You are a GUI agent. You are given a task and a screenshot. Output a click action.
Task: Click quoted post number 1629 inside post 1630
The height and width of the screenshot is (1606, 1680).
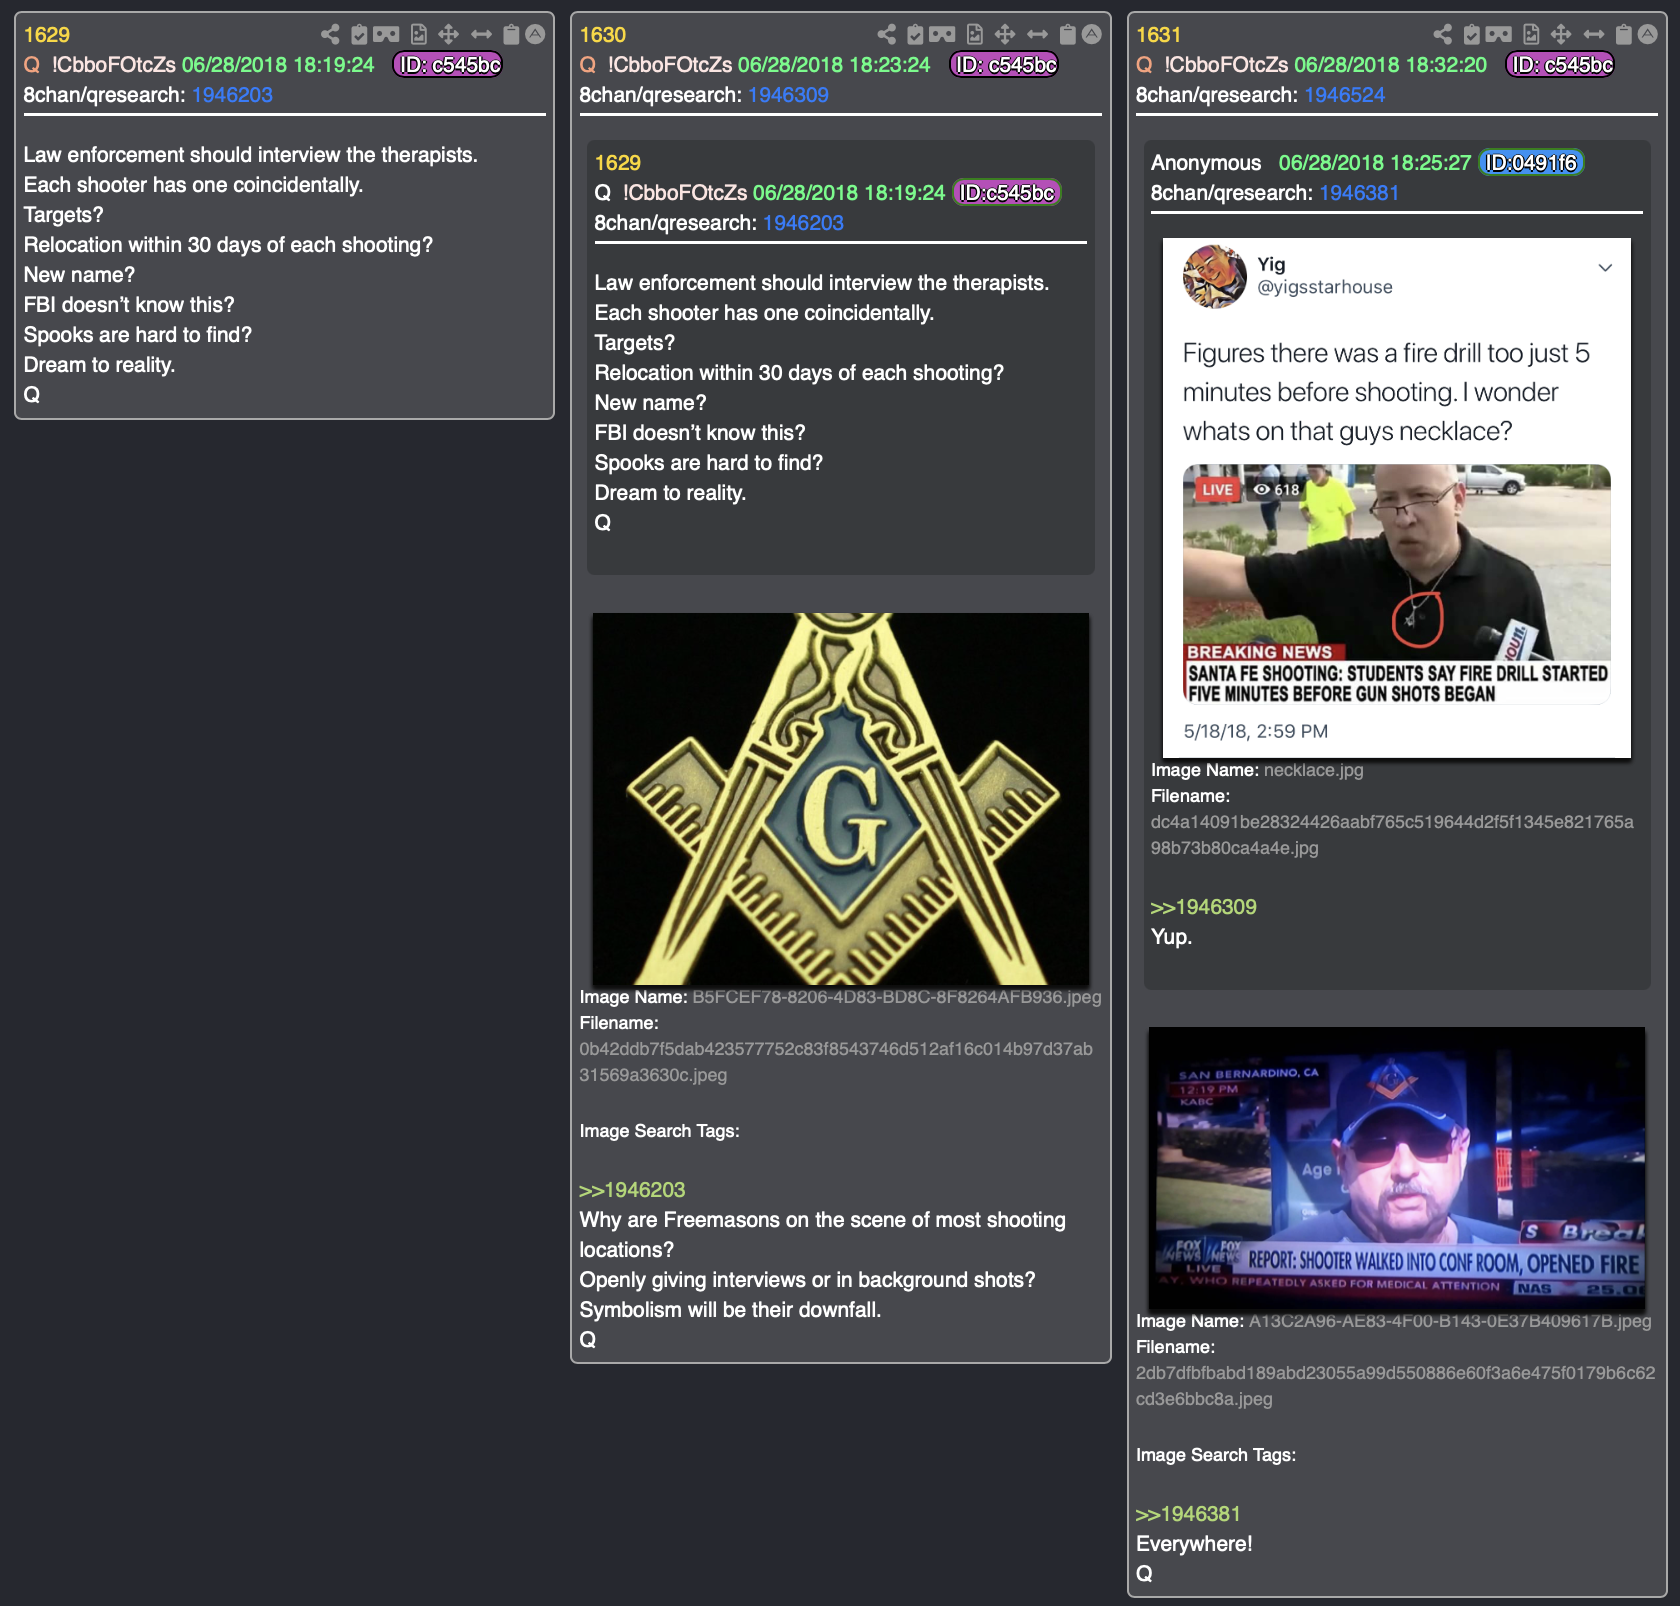click(618, 163)
